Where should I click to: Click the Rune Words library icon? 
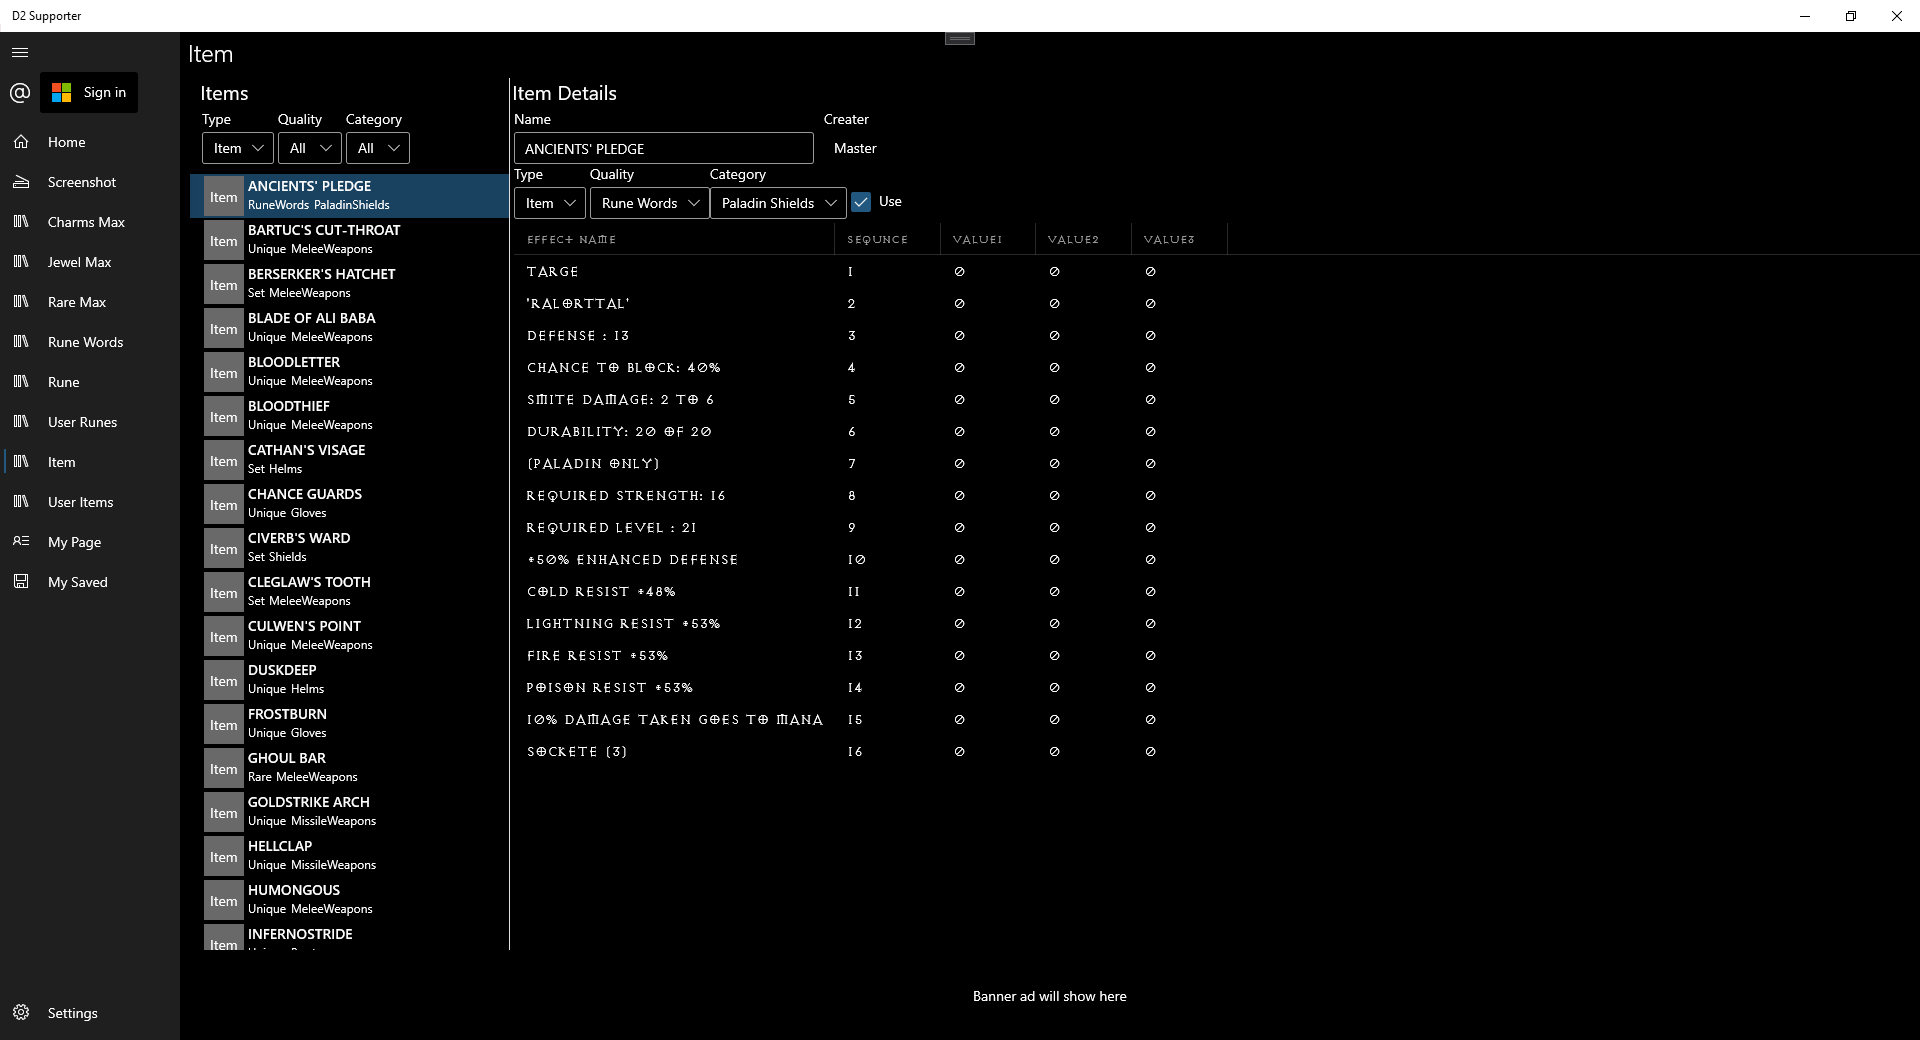[x=21, y=342]
